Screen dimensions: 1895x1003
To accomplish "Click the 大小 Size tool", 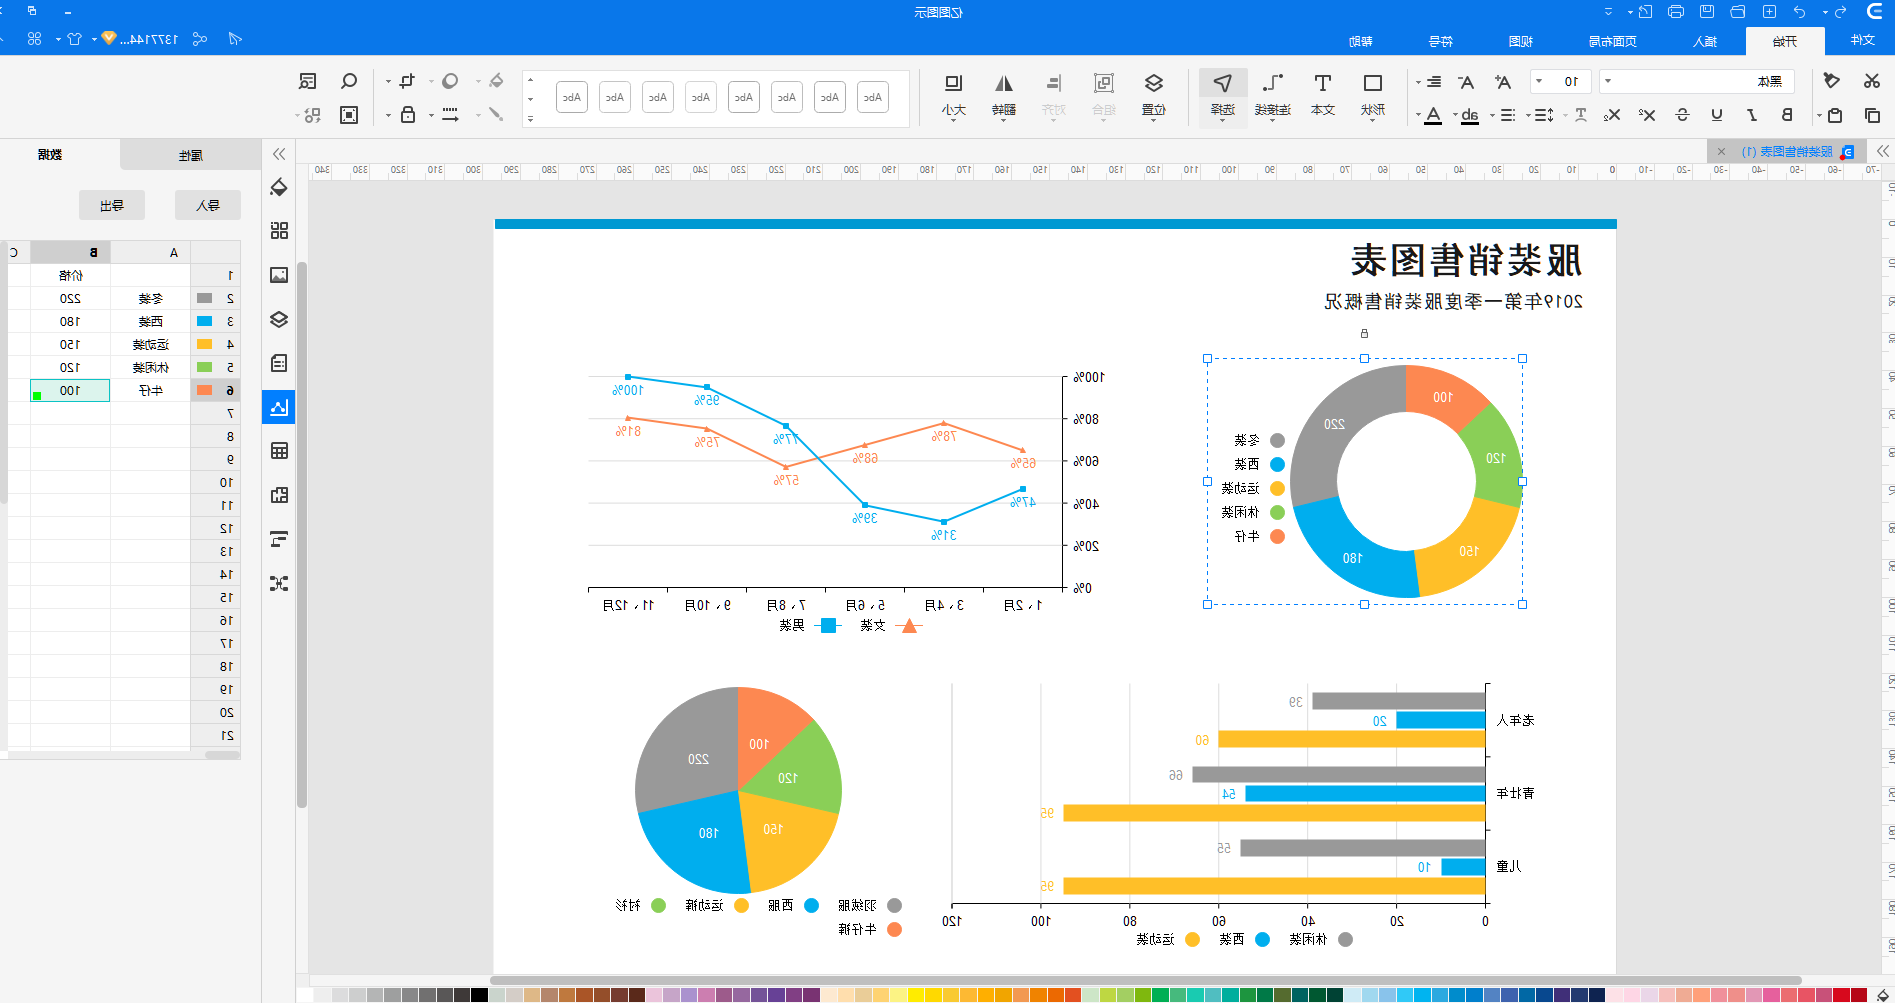I will pyautogui.click(x=953, y=95).
